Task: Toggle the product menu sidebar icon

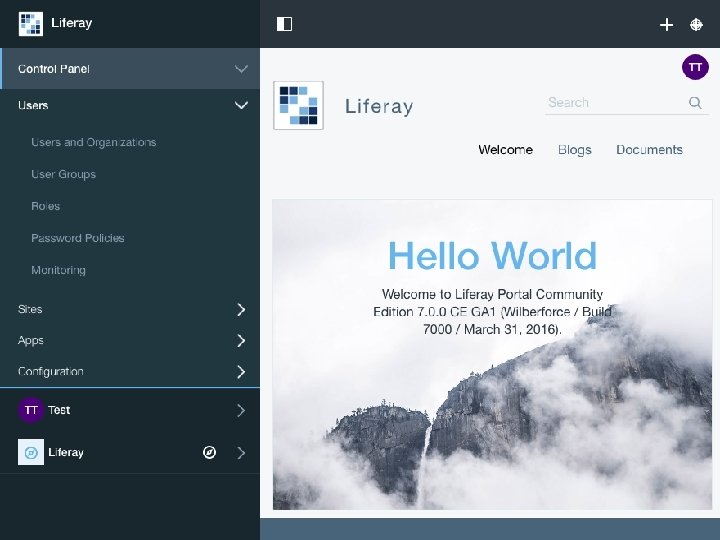Action: (284, 24)
